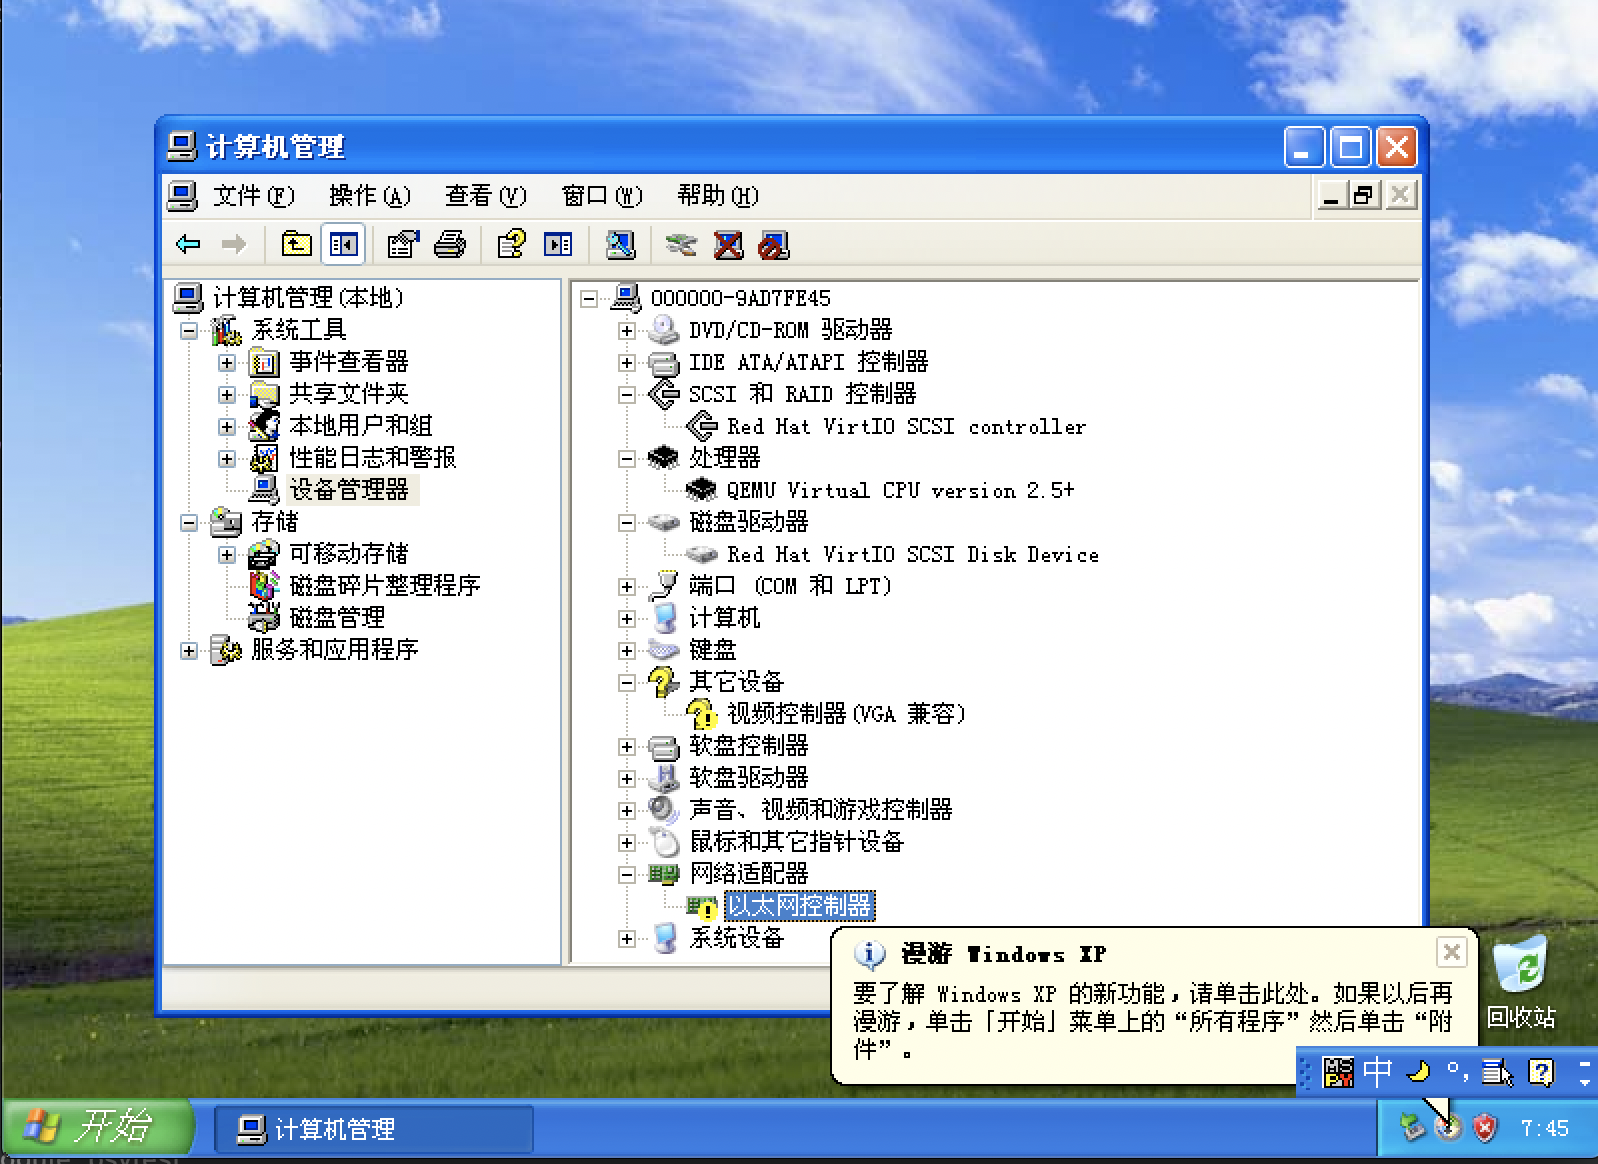Click the uninstall device toolbar icon

click(x=773, y=244)
